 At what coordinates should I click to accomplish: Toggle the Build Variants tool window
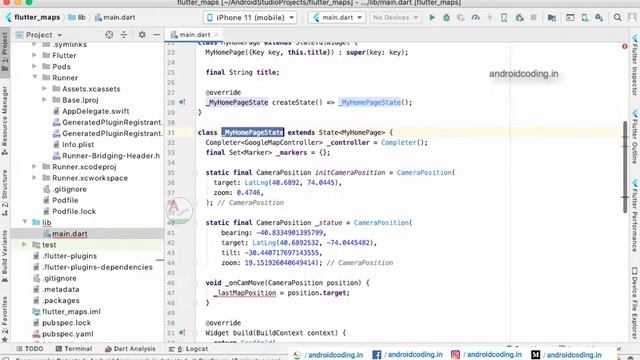click(5, 256)
